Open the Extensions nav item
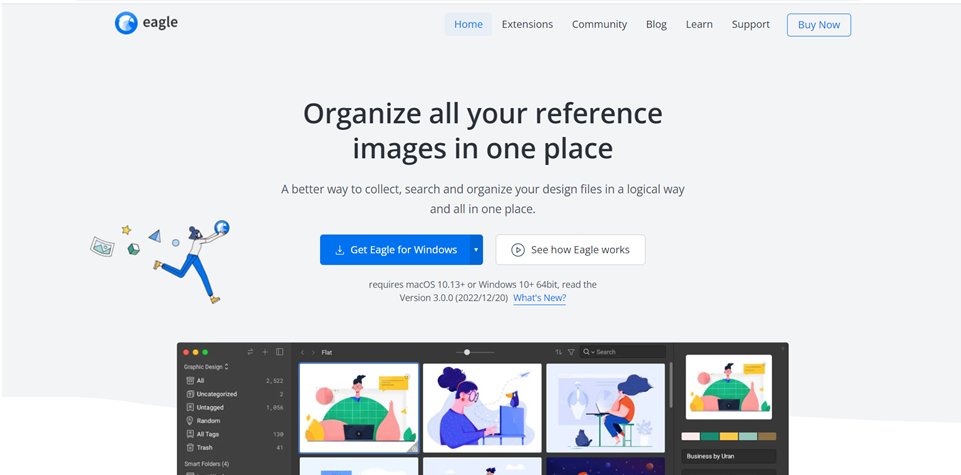961x475 pixels. pos(527,25)
